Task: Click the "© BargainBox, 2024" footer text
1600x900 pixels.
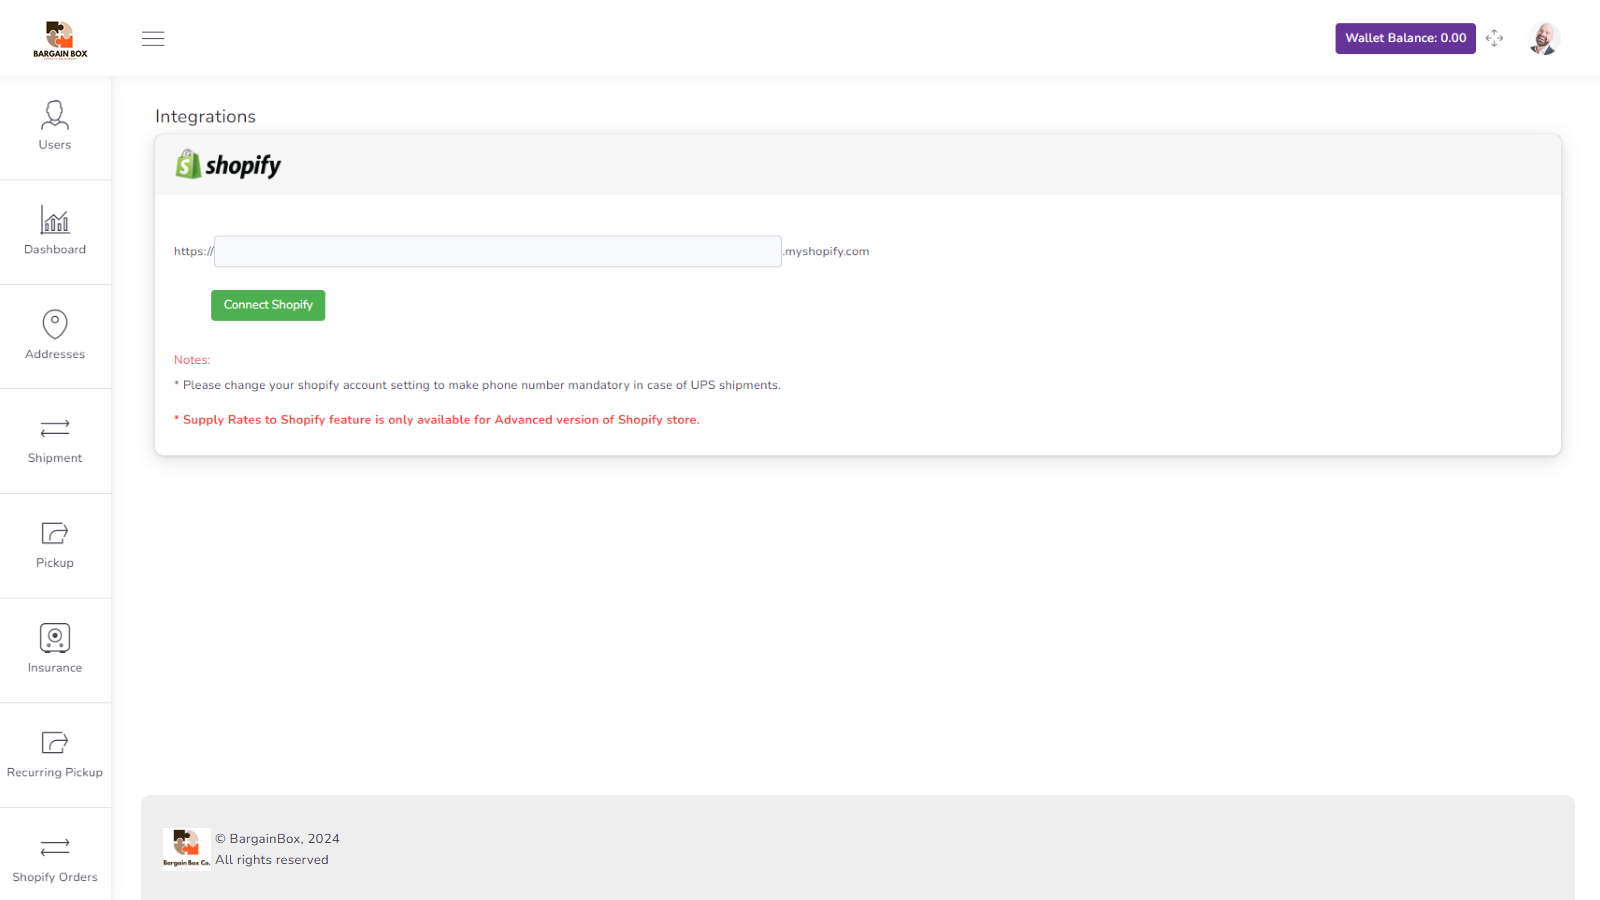Action: point(278,839)
